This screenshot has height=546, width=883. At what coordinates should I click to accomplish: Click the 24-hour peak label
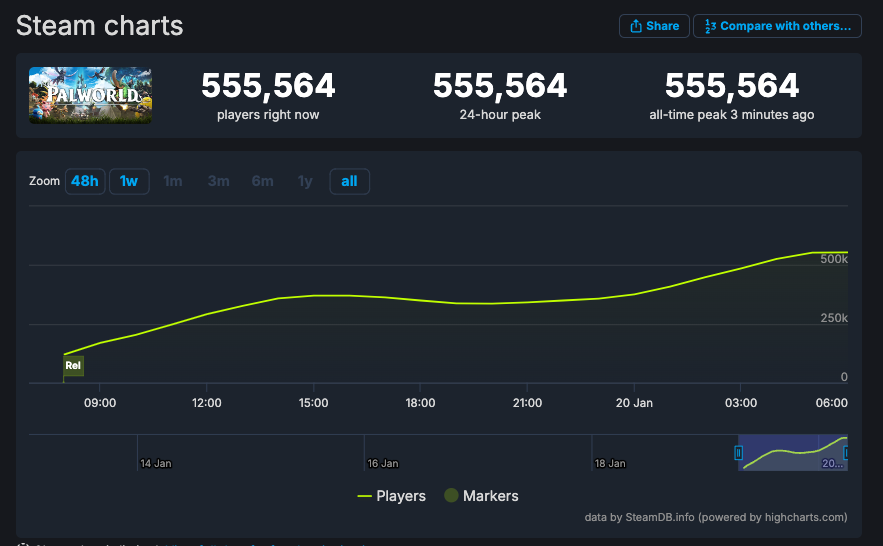[500, 115]
